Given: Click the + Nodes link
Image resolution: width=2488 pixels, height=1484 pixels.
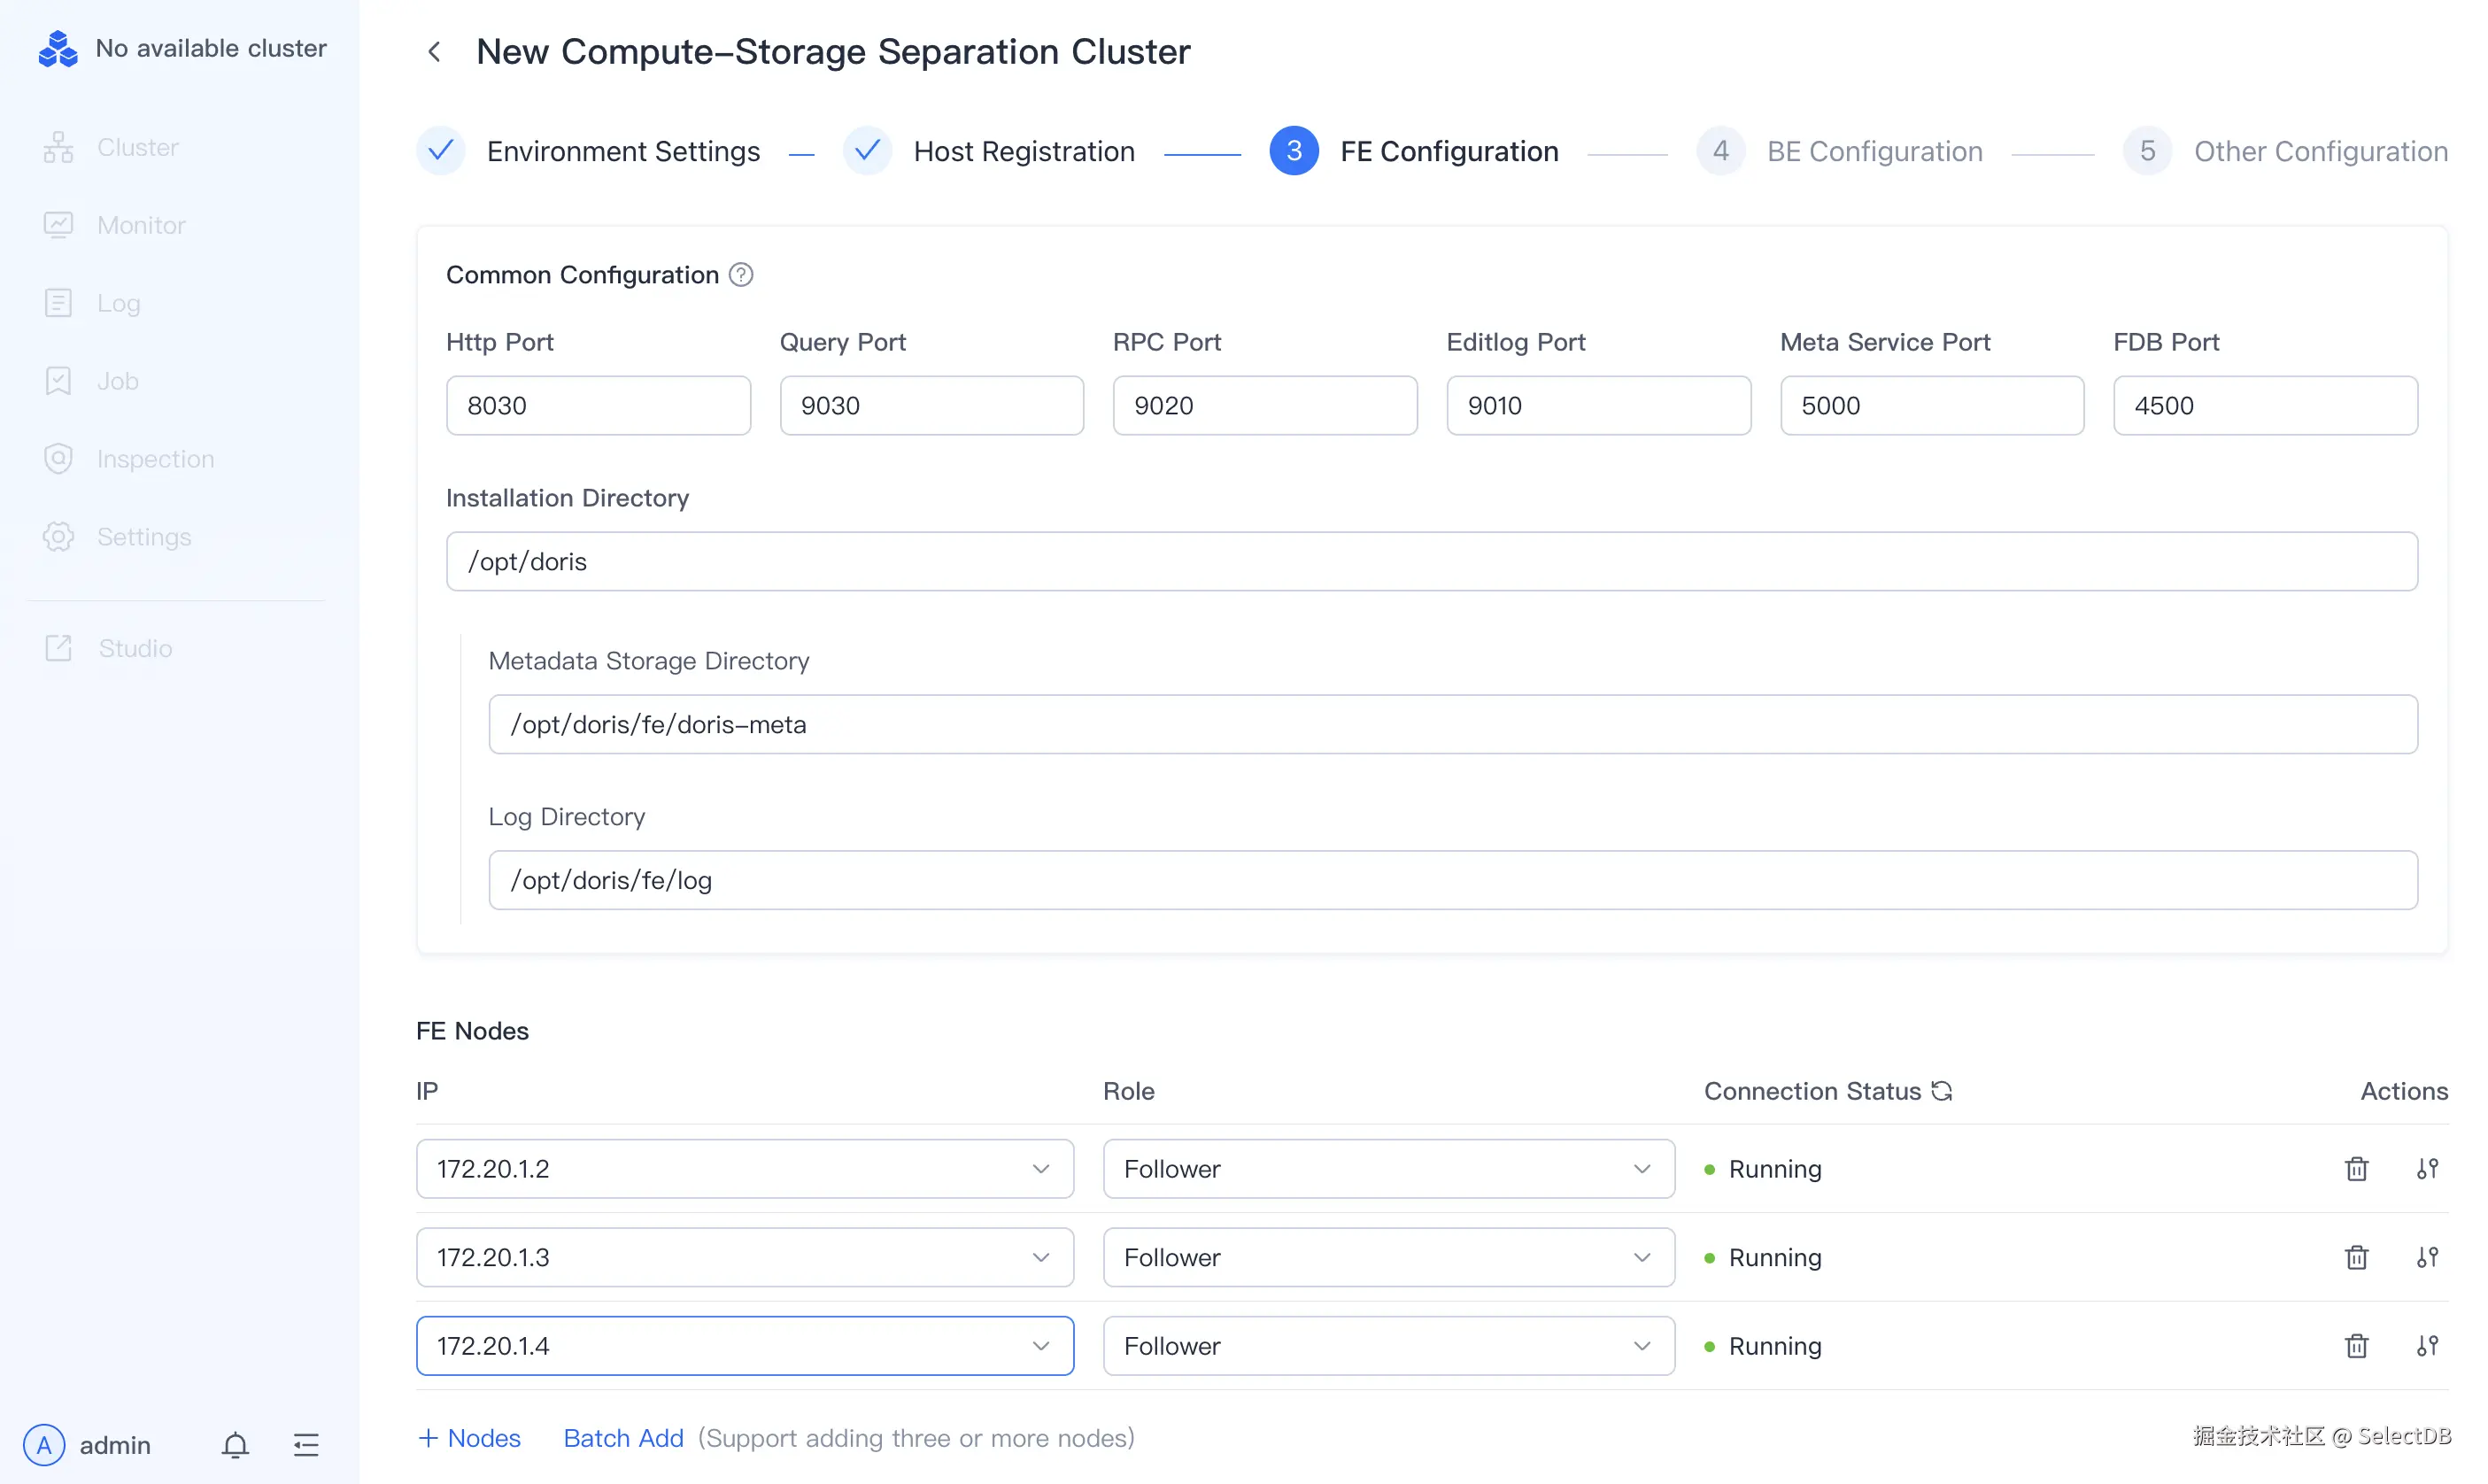Looking at the screenshot, I should coord(469,1438).
